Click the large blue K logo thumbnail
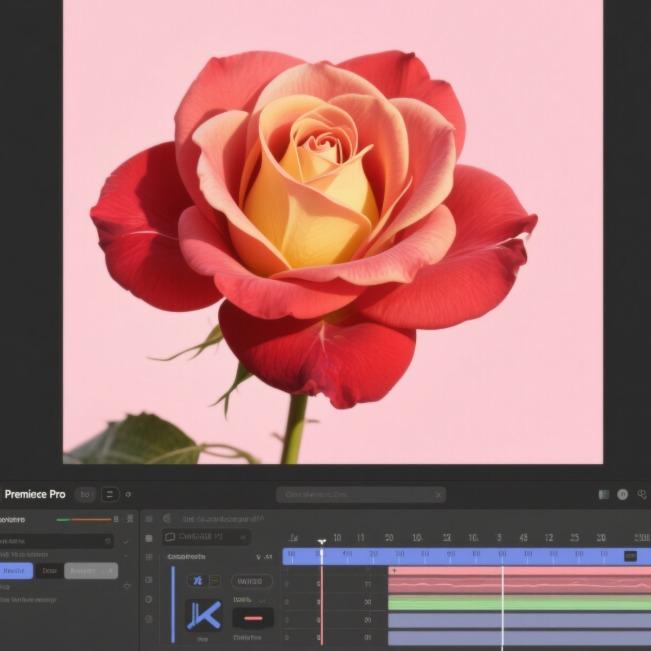 click(203, 614)
